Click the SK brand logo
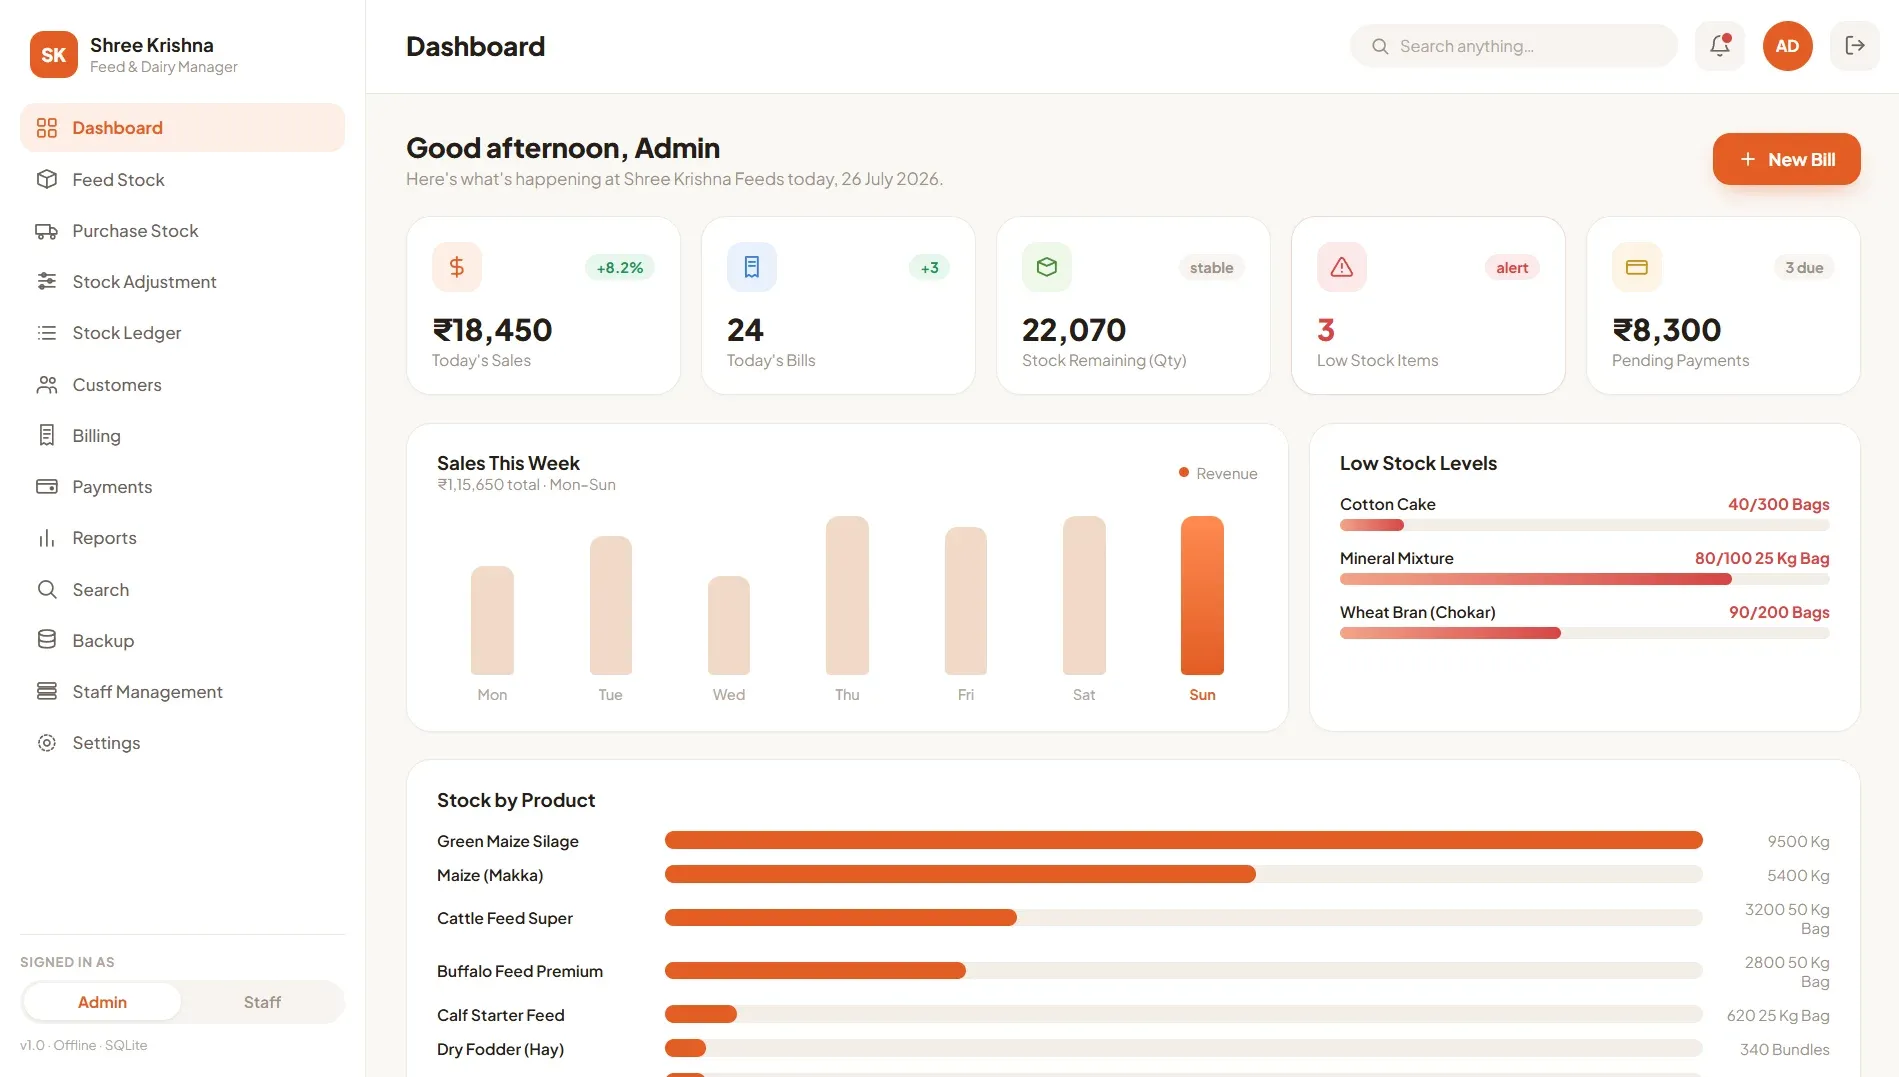This screenshot has width=1899, height=1077. click(x=54, y=54)
